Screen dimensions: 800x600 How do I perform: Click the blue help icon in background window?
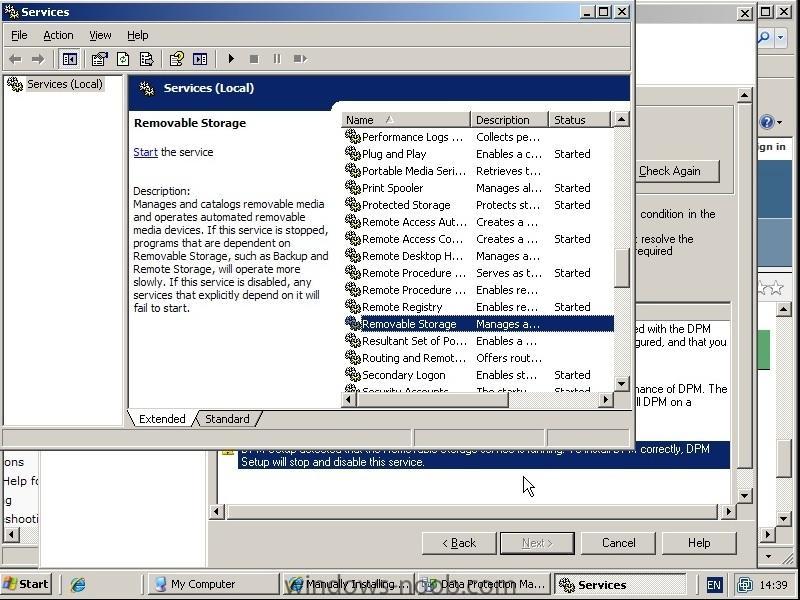click(x=766, y=122)
